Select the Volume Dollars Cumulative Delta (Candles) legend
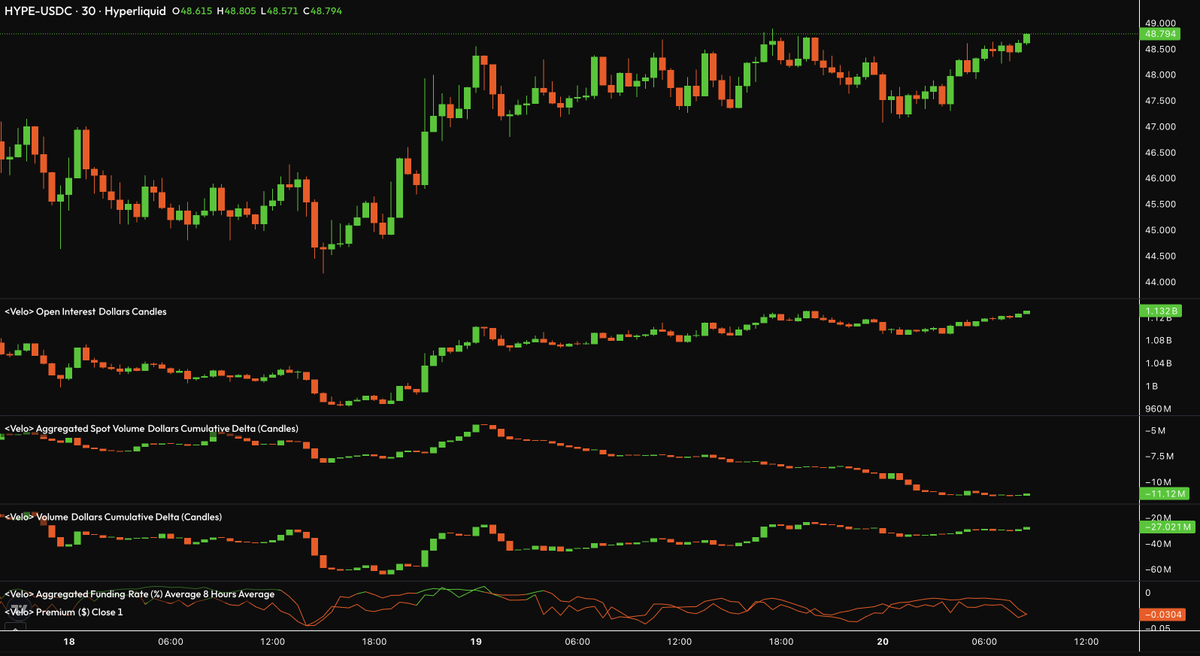The height and width of the screenshot is (656, 1200). pos(113,517)
